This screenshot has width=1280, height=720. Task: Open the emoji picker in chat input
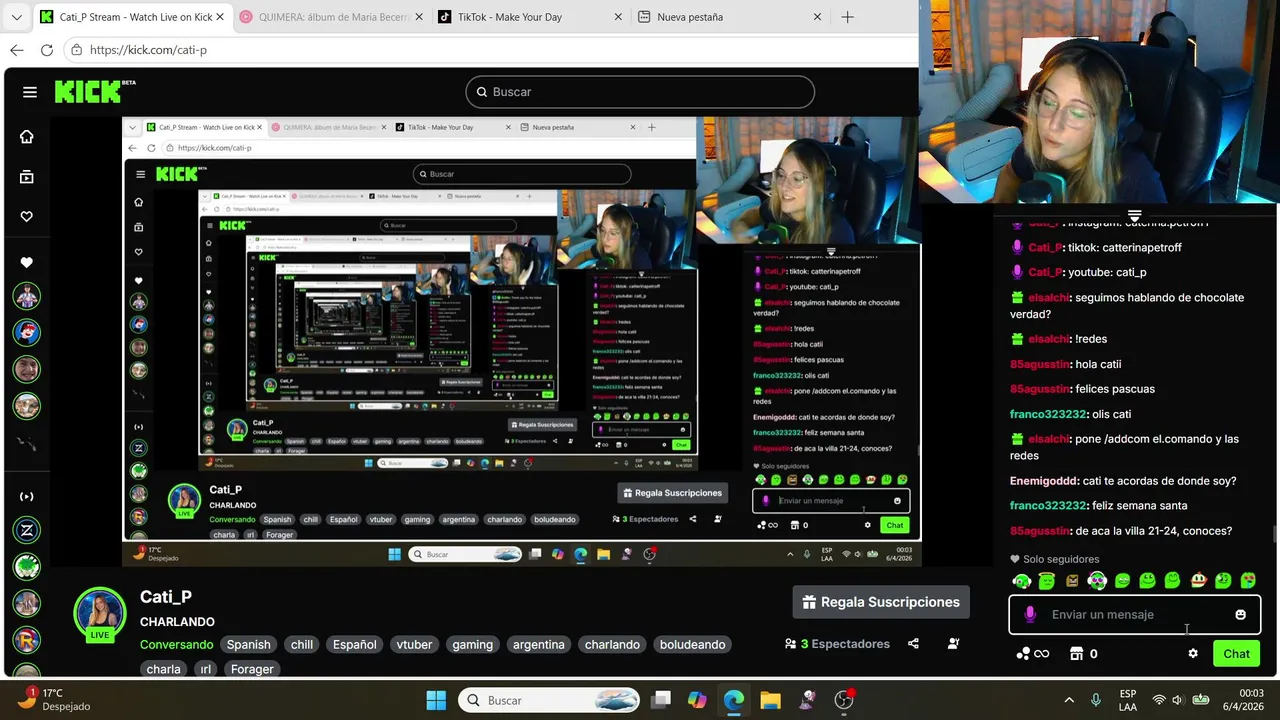(x=1240, y=614)
